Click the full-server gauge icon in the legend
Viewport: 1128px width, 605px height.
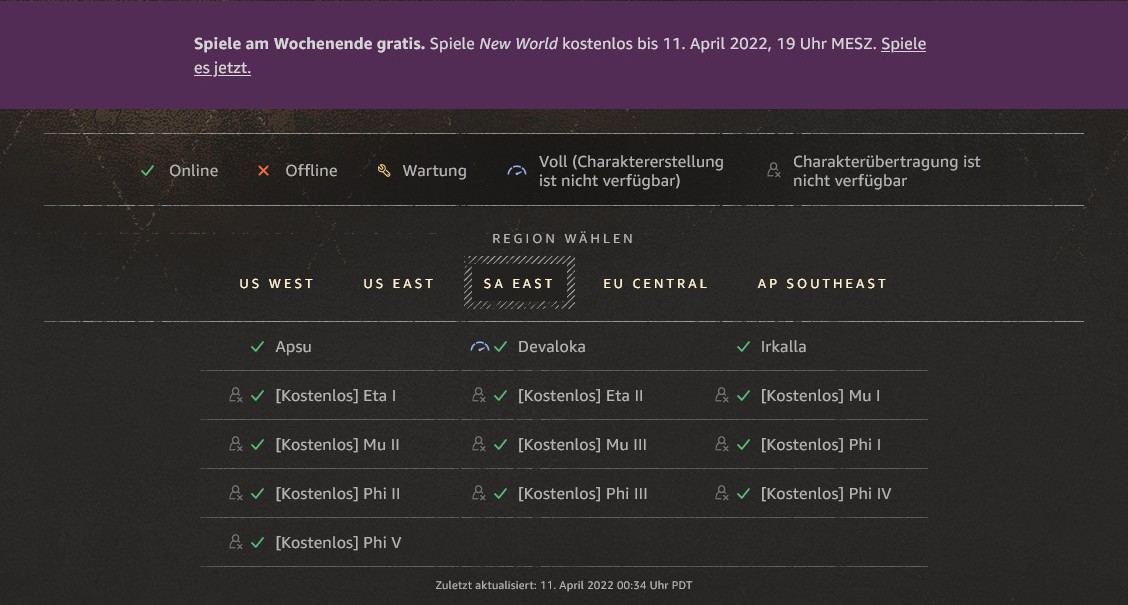point(516,171)
